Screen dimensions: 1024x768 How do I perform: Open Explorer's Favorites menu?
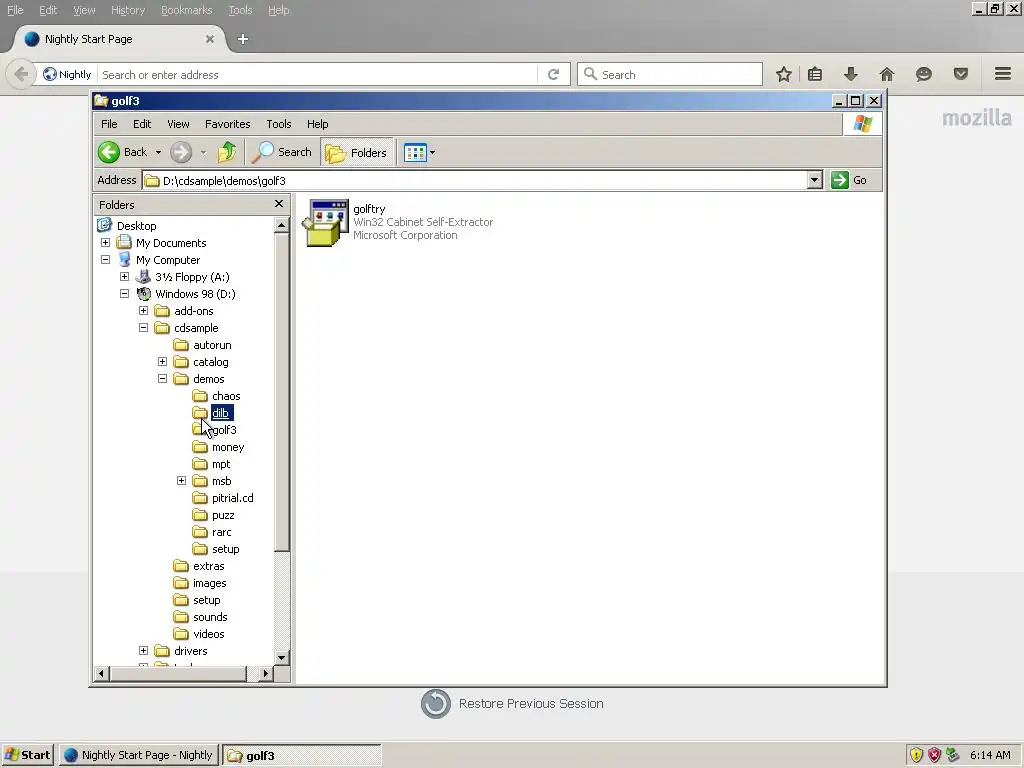coord(227,124)
